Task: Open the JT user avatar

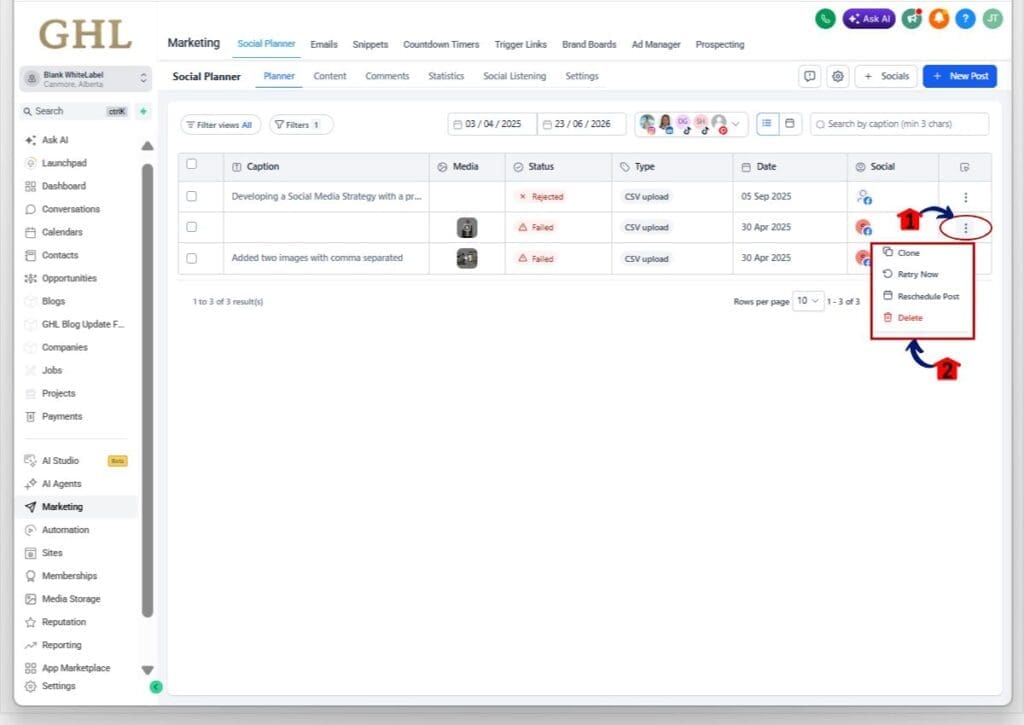Action: coord(993,19)
